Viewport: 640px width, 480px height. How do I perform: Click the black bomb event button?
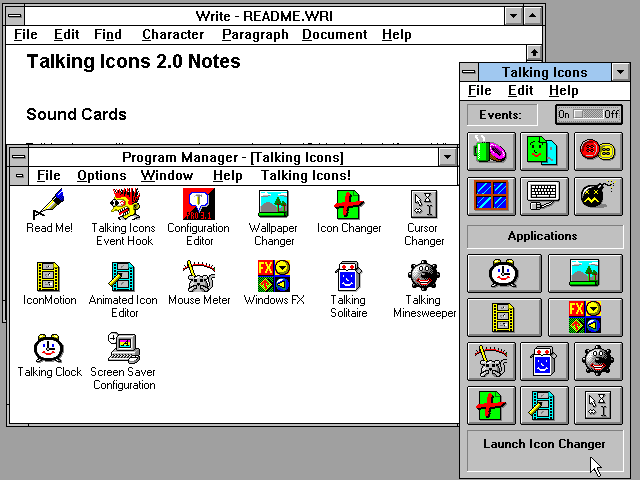[x=598, y=196]
